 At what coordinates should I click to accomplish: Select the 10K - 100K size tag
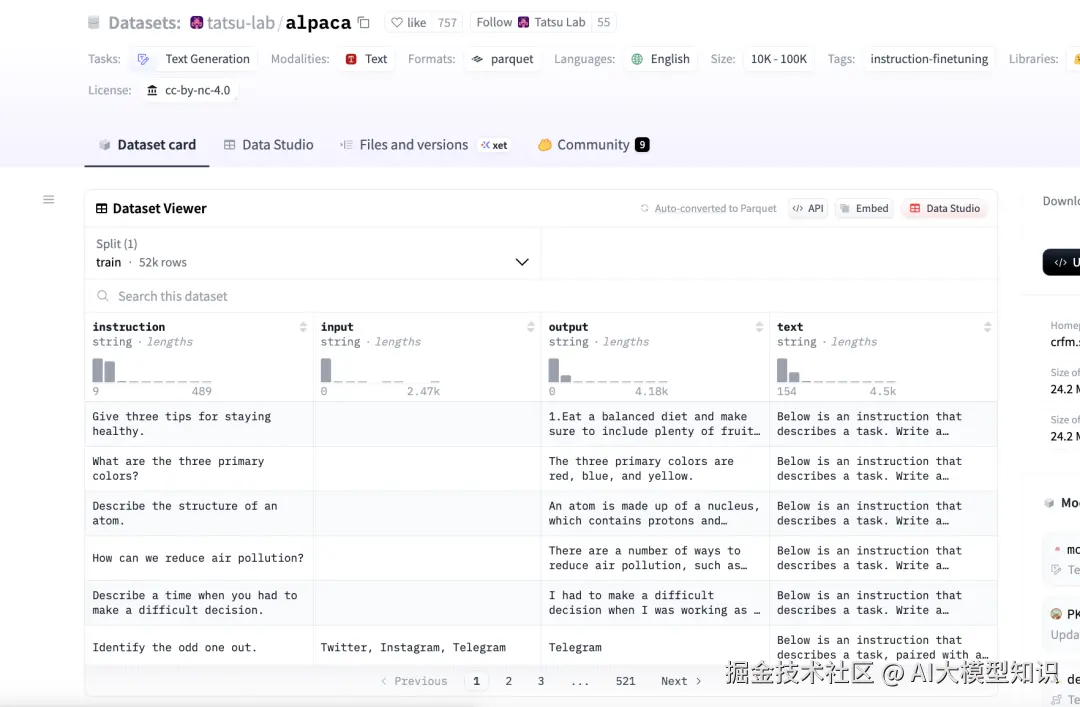pyautogui.click(x=778, y=59)
